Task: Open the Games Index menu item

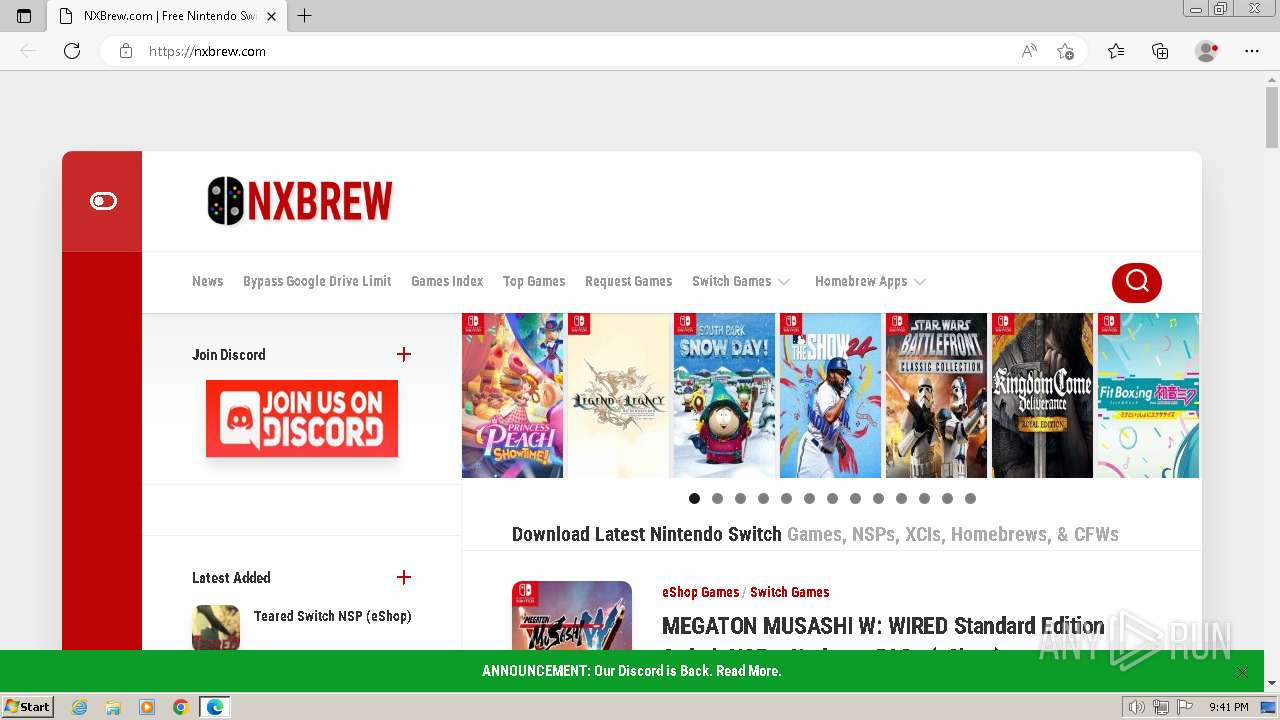Action: click(447, 282)
